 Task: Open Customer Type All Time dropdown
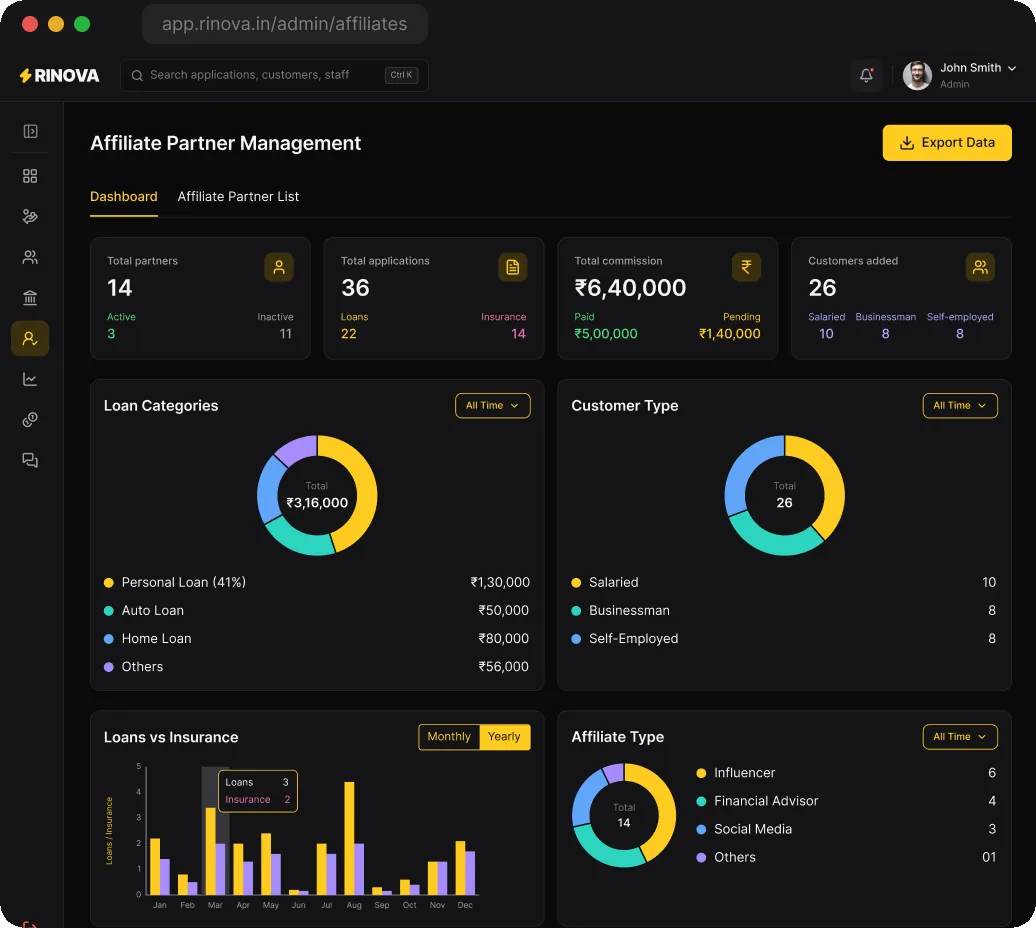[x=960, y=406]
